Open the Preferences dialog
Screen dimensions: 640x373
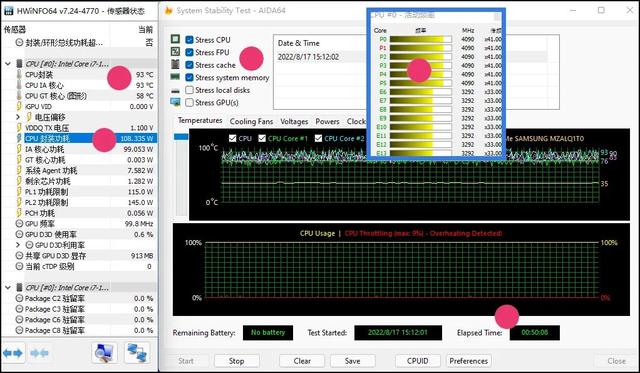point(469,361)
